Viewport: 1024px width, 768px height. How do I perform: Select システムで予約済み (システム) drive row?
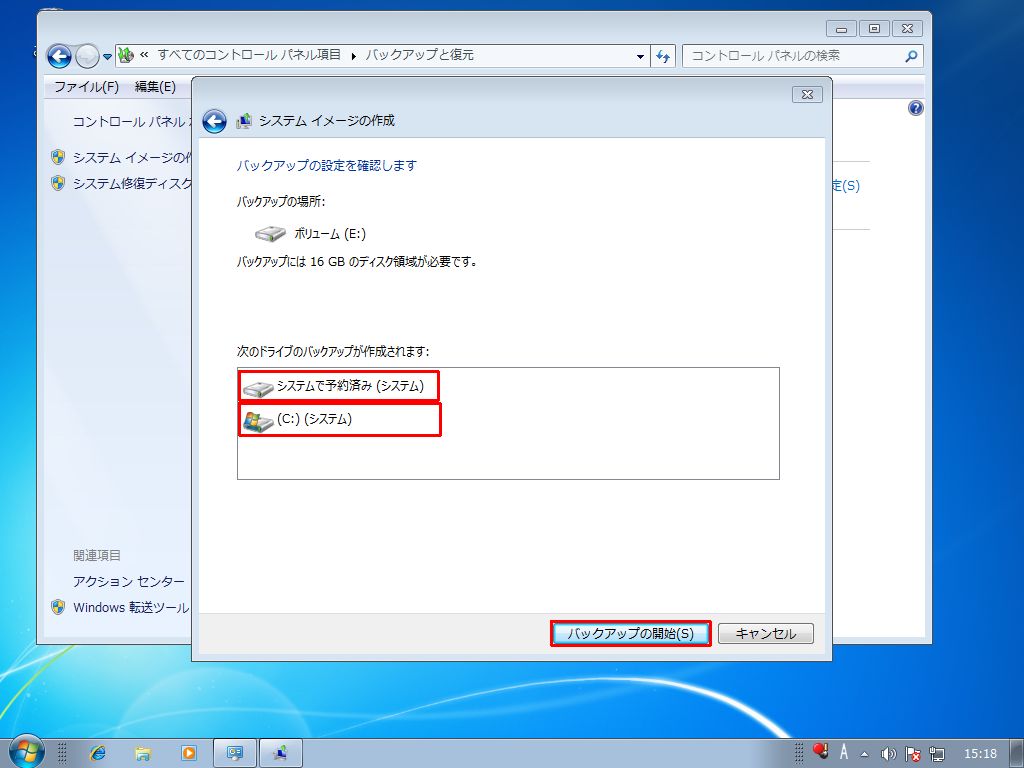(x=339, y=386)
